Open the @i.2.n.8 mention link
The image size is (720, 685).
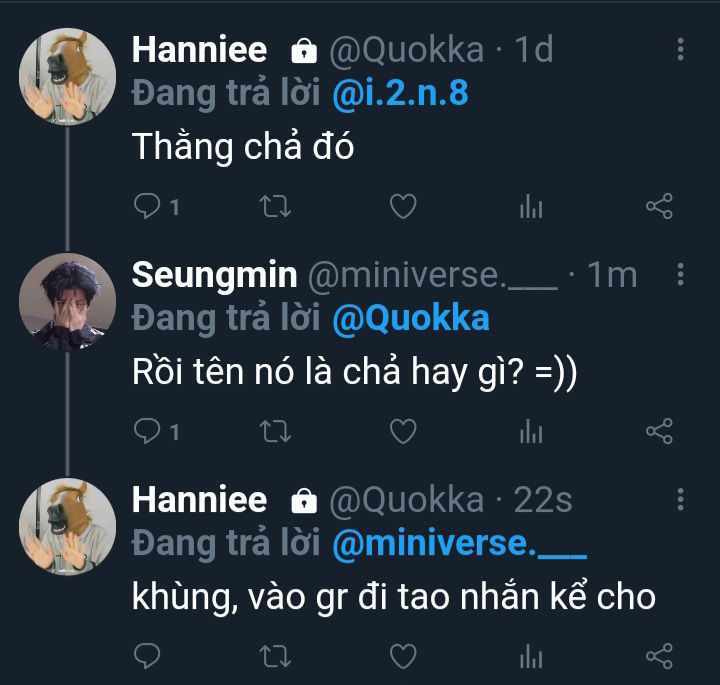[400, 93]
